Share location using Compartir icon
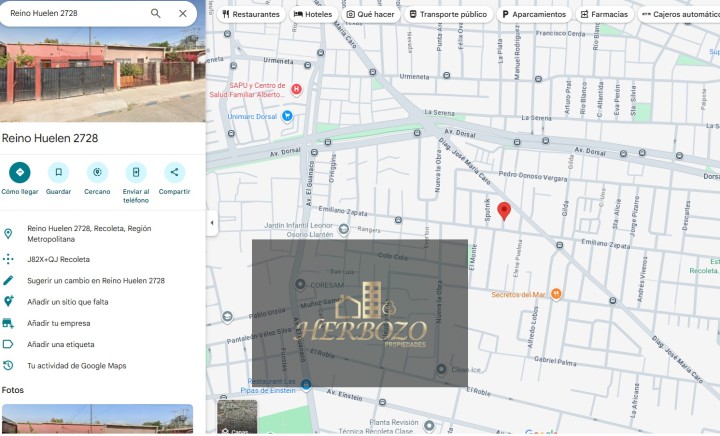 tap(174, 172)
